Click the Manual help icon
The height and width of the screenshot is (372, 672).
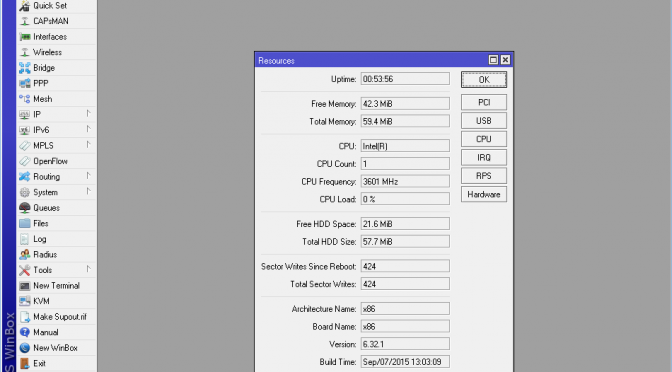point(25,332)
